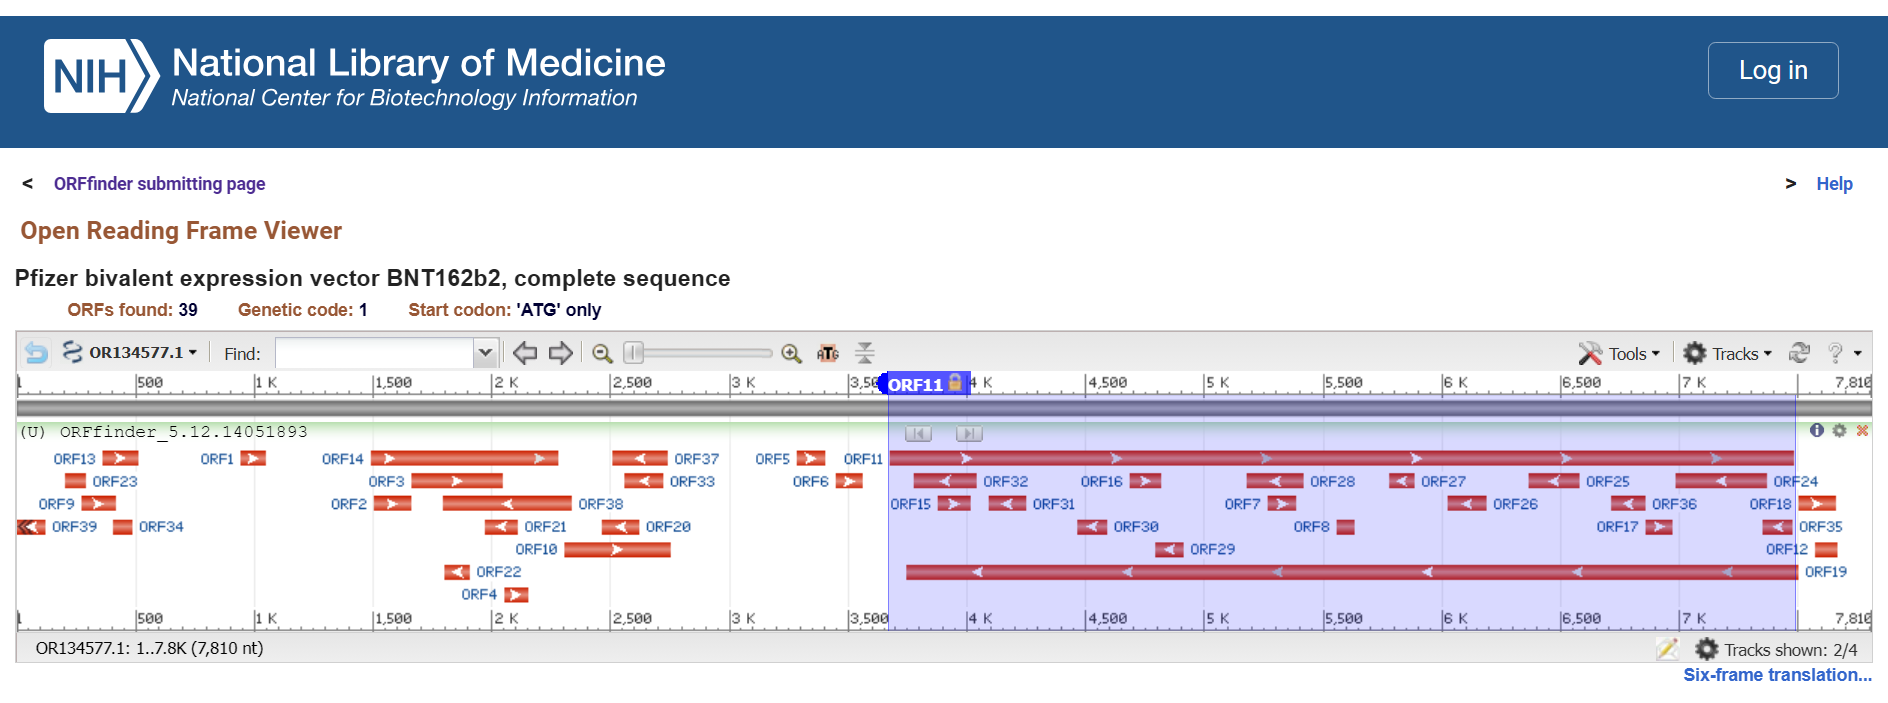Select the ORF22 arrow feature
Viewport: 1888px width, 703px height.
tap(457, 572)
